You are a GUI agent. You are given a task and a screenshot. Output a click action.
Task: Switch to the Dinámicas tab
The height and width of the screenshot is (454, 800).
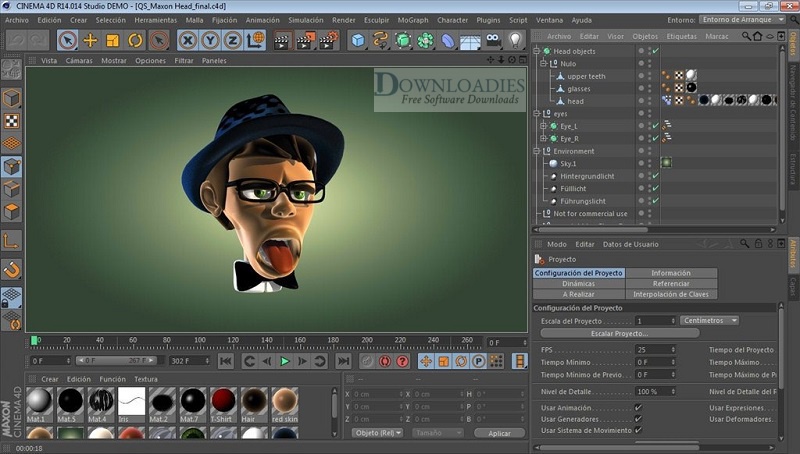579,284
